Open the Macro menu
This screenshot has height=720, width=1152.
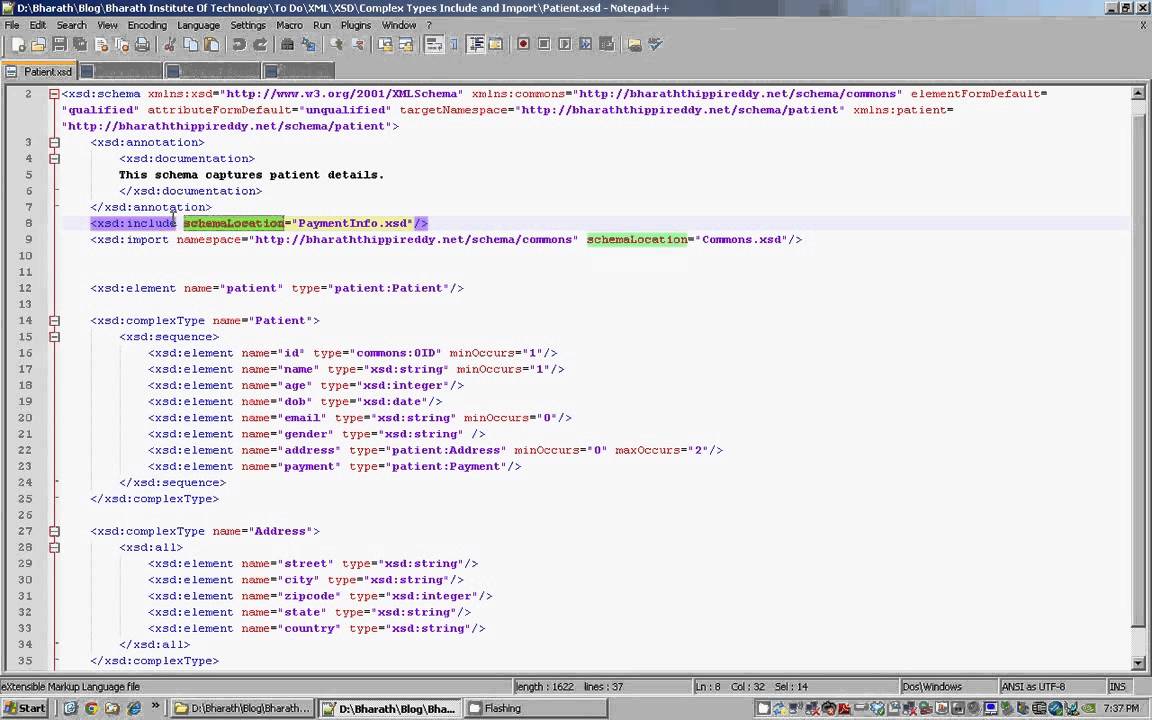click(x=289, y=25)
